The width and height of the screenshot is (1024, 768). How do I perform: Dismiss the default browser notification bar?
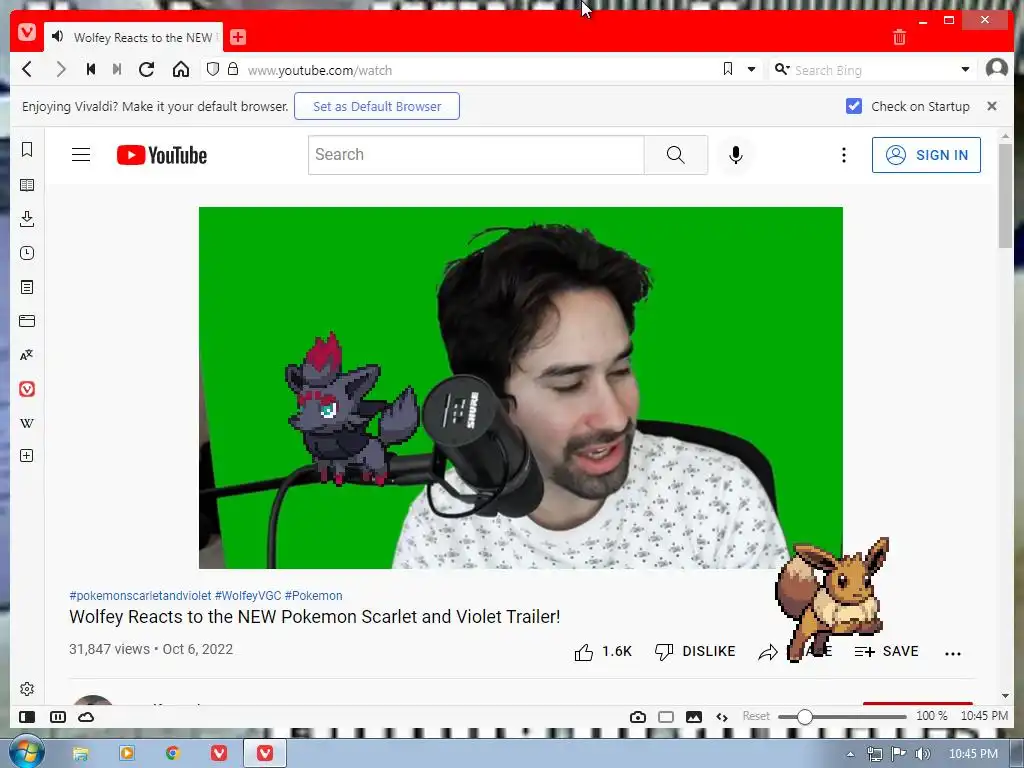(991, 106)
